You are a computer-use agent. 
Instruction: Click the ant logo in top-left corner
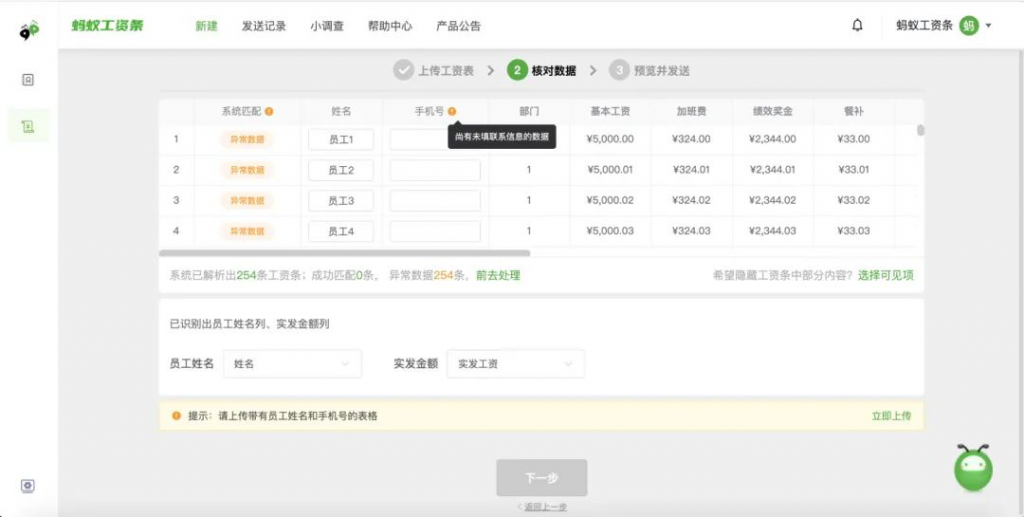pyautogui.click(x=29, y=31)
